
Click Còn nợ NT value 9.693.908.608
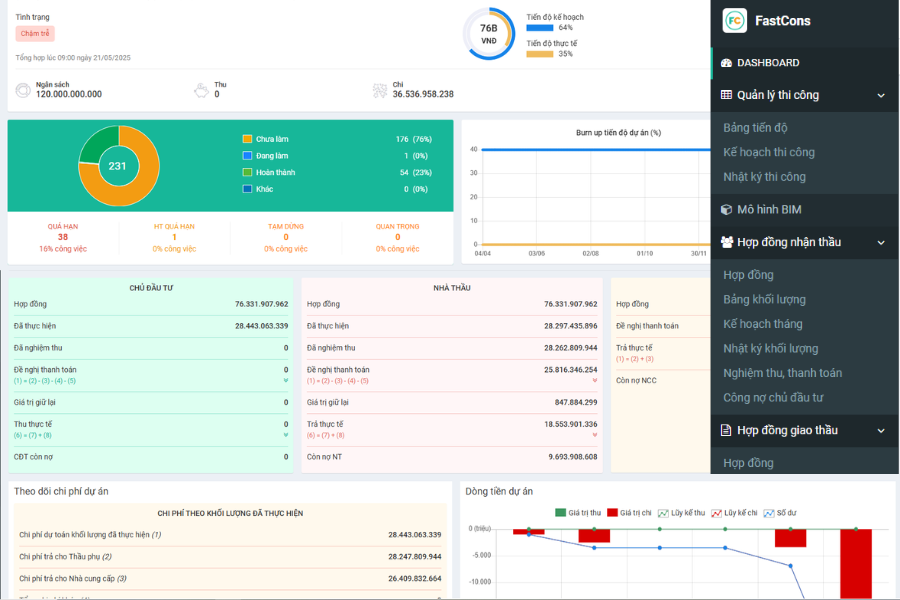(x=572, y=457)
